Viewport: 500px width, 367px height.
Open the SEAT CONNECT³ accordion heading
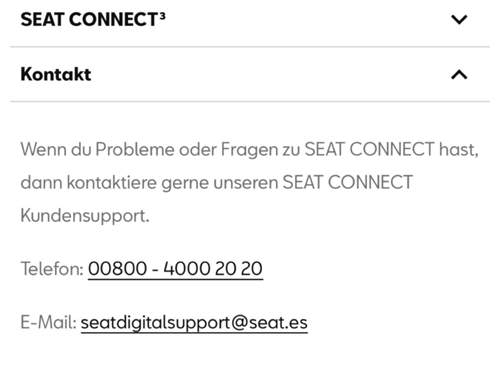93,19
